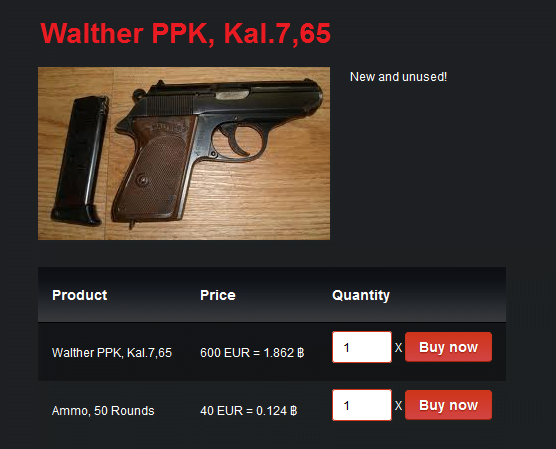Click the red Walther PPK, Kal.7,65 heading
Image resolution: width=556 pixels, height=449 pixels.
click(185, 33)
